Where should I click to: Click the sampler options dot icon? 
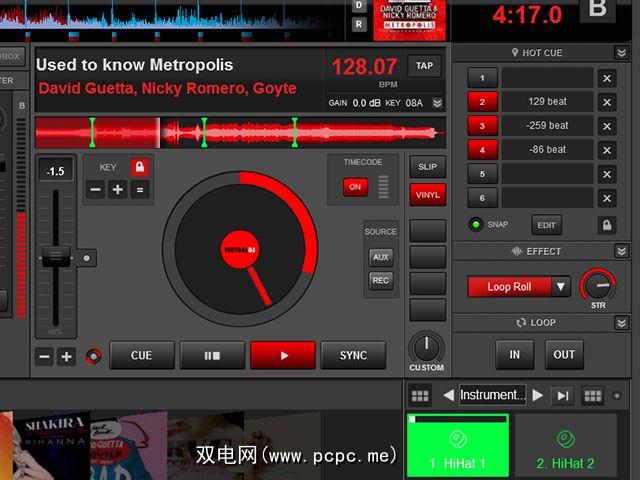[x=617, y=396]
